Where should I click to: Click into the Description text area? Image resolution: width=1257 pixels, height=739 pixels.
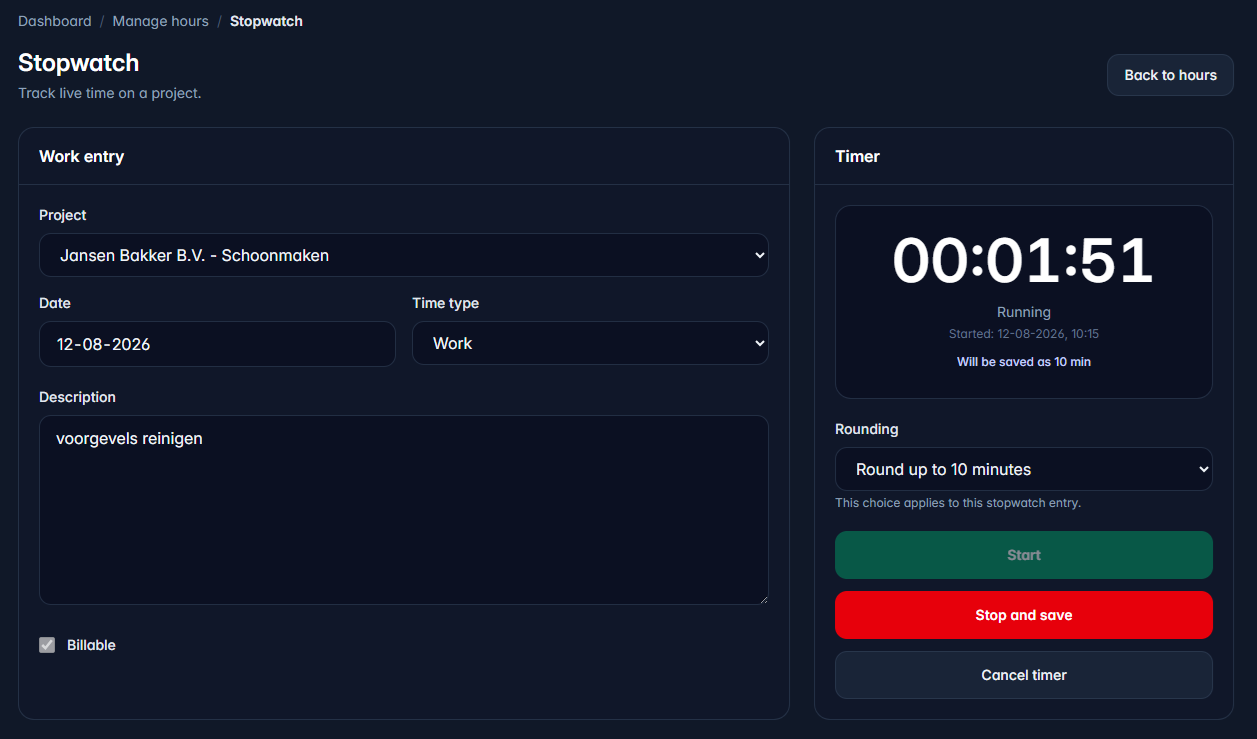point(404,510)
